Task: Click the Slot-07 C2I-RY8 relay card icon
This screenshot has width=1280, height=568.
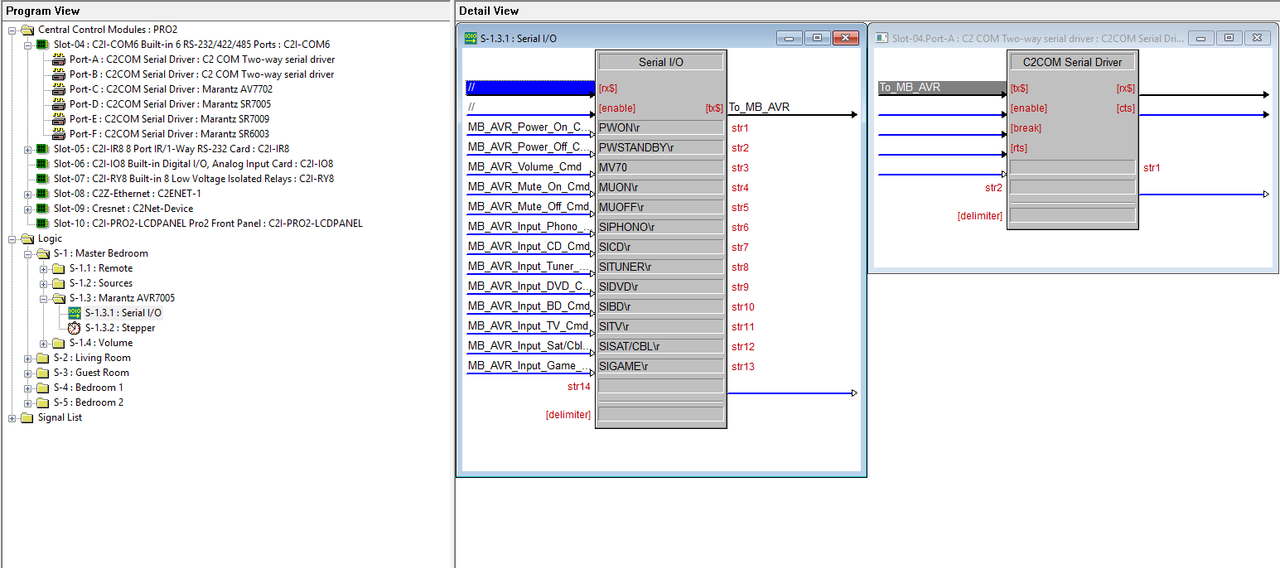Action: (43, 179)
